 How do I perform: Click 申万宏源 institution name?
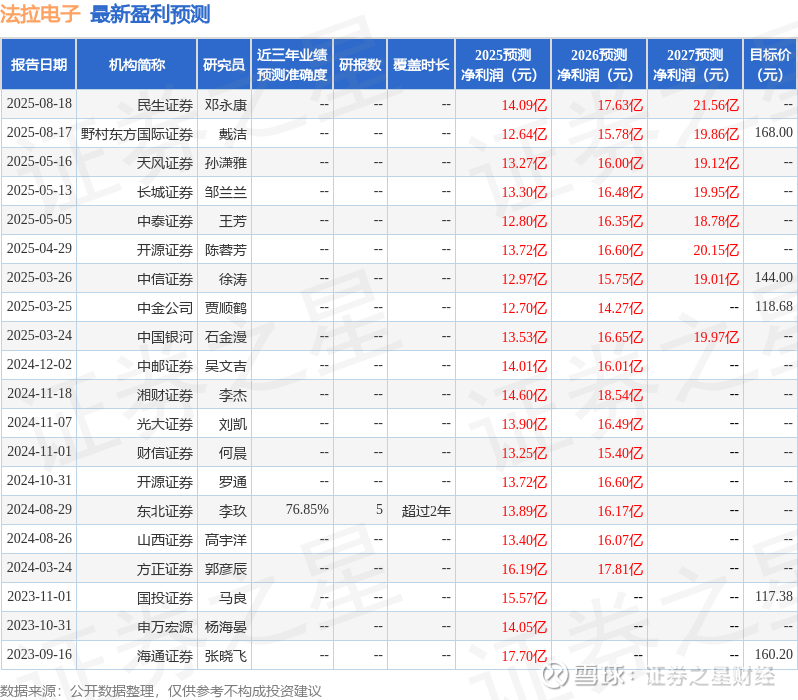coord(165,628)
